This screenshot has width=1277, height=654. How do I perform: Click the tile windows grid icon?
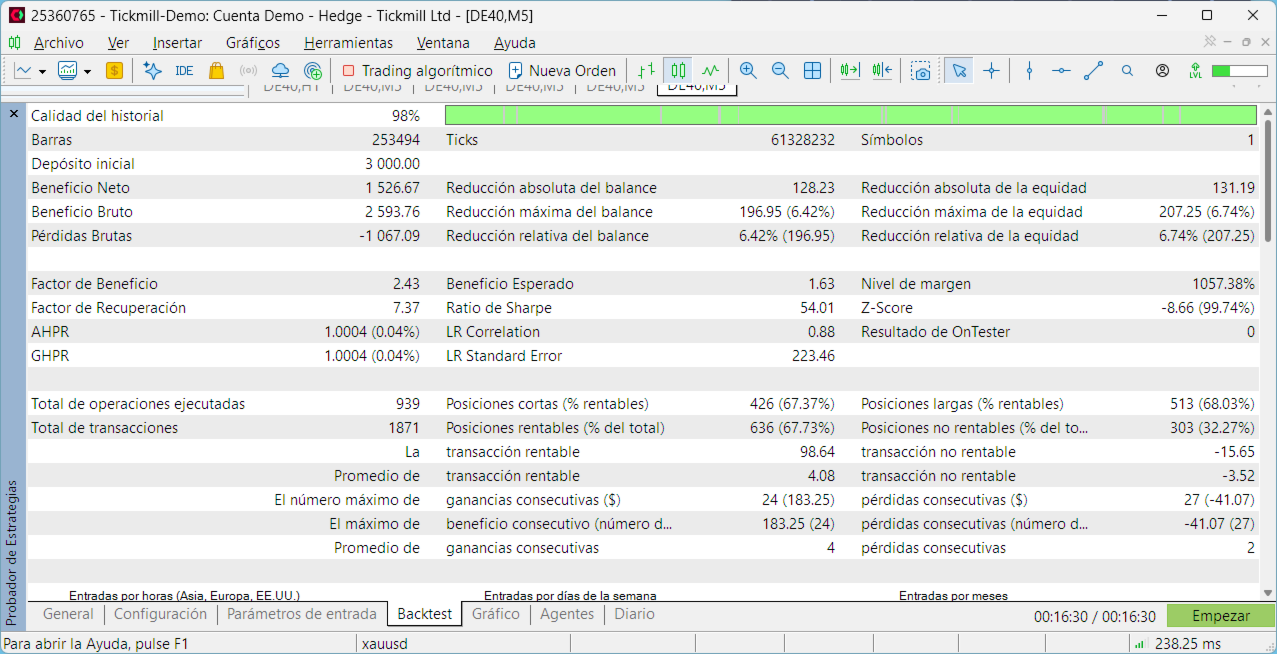coord(812,71)
